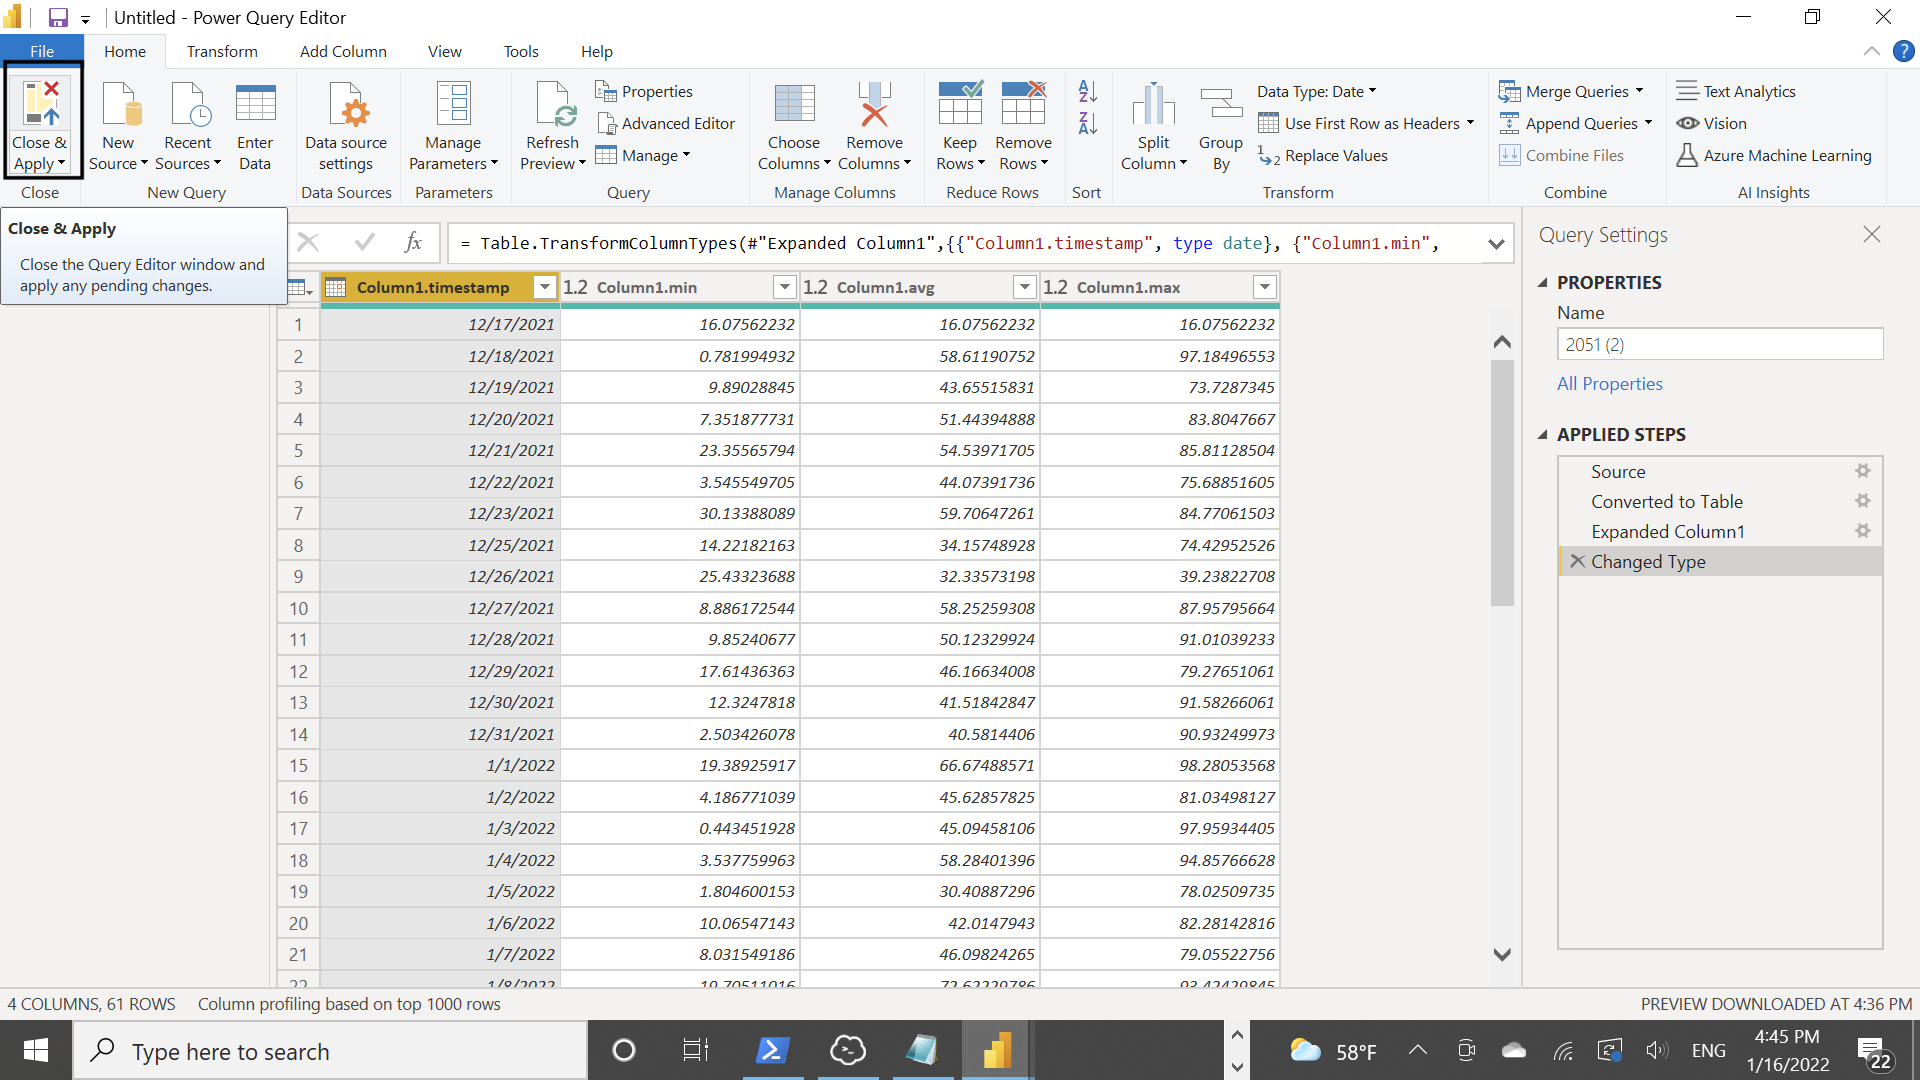The height and width of the screenshot is (1080, 1920).
Task: Open the Advanced Editor
Action: 666,123
